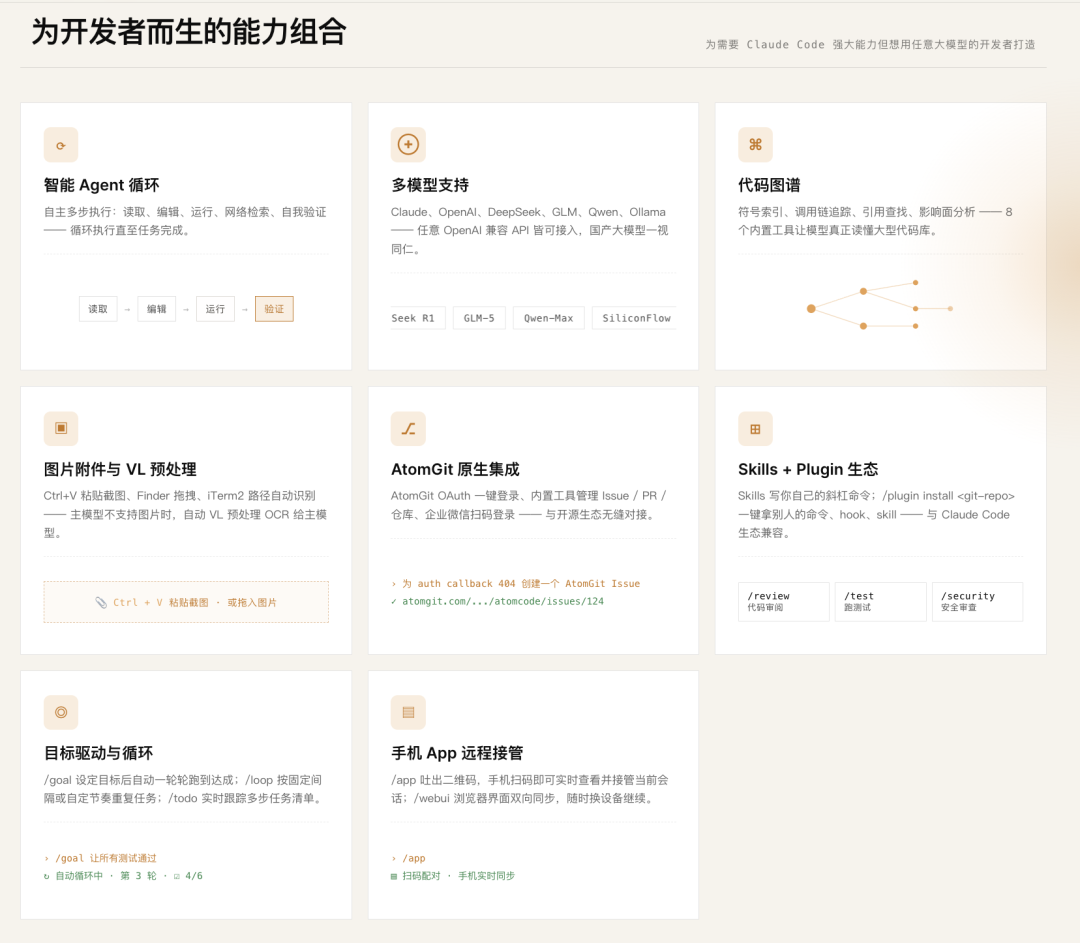This screenshot has height=943, width=1080.
Task: Click the Qwen-Max model tag
Action: [548, 318]
